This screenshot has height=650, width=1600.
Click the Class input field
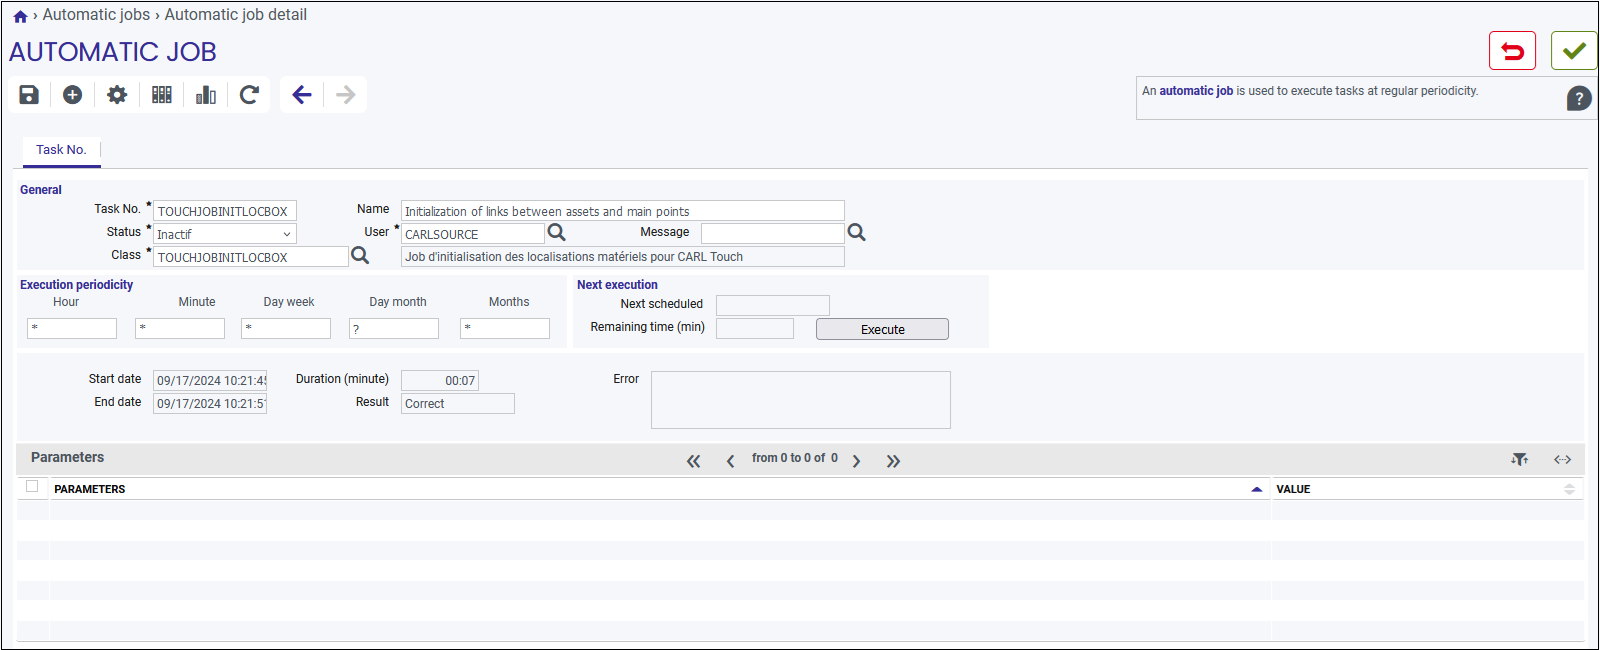(x=251, y=257)
